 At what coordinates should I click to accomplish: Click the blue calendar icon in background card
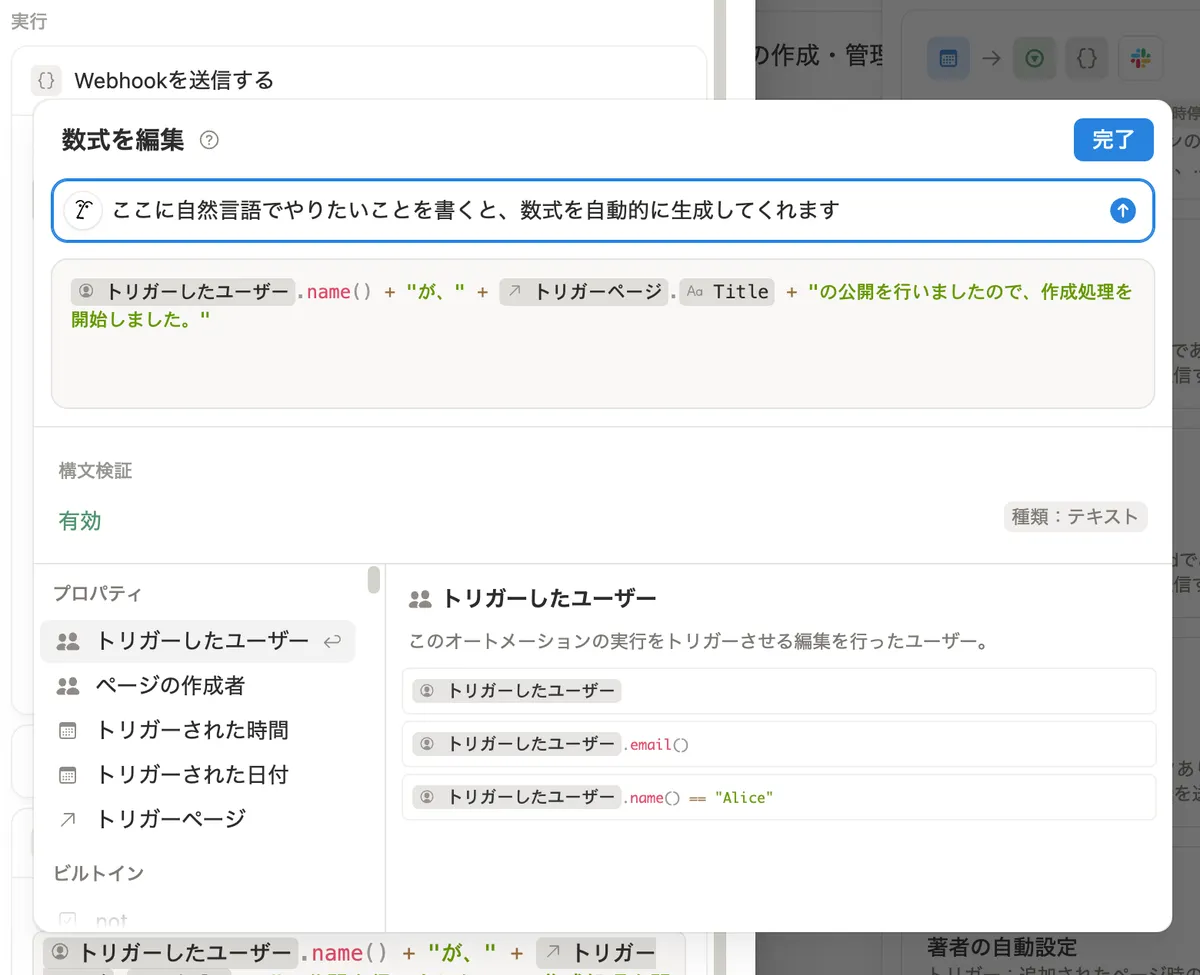947,59
